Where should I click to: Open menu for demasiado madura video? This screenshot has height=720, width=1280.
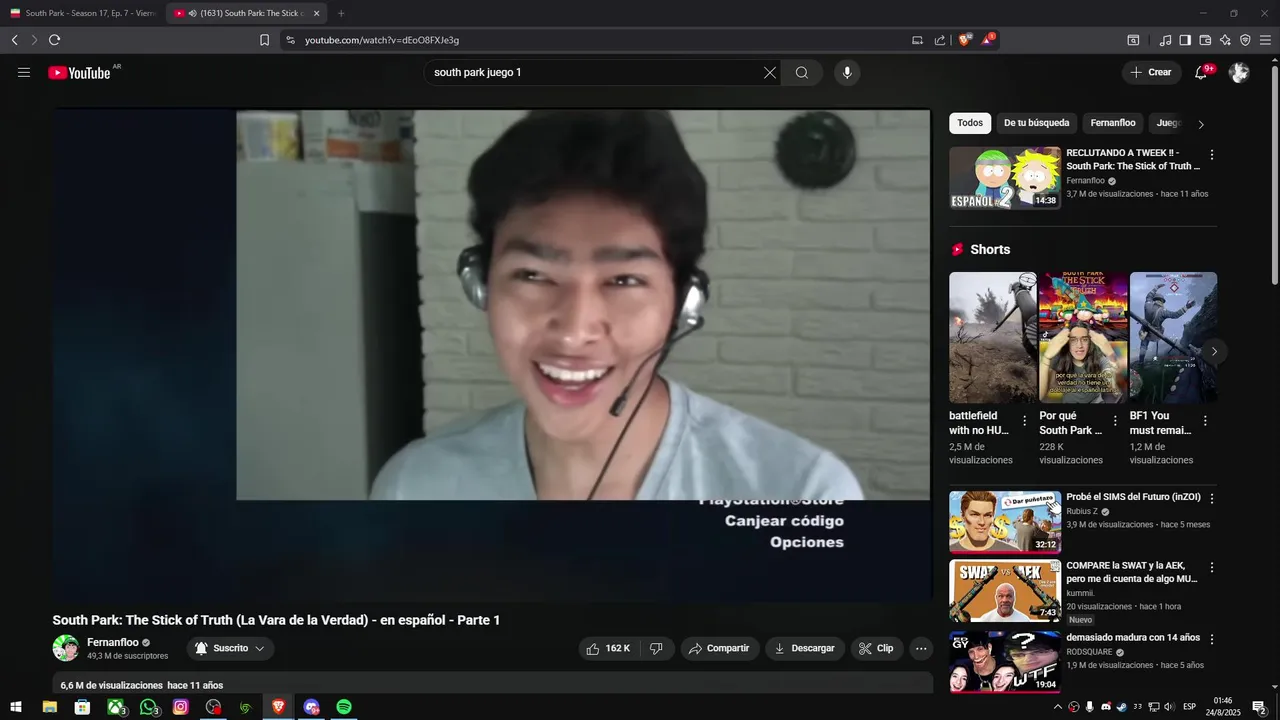pos(1212,639)
